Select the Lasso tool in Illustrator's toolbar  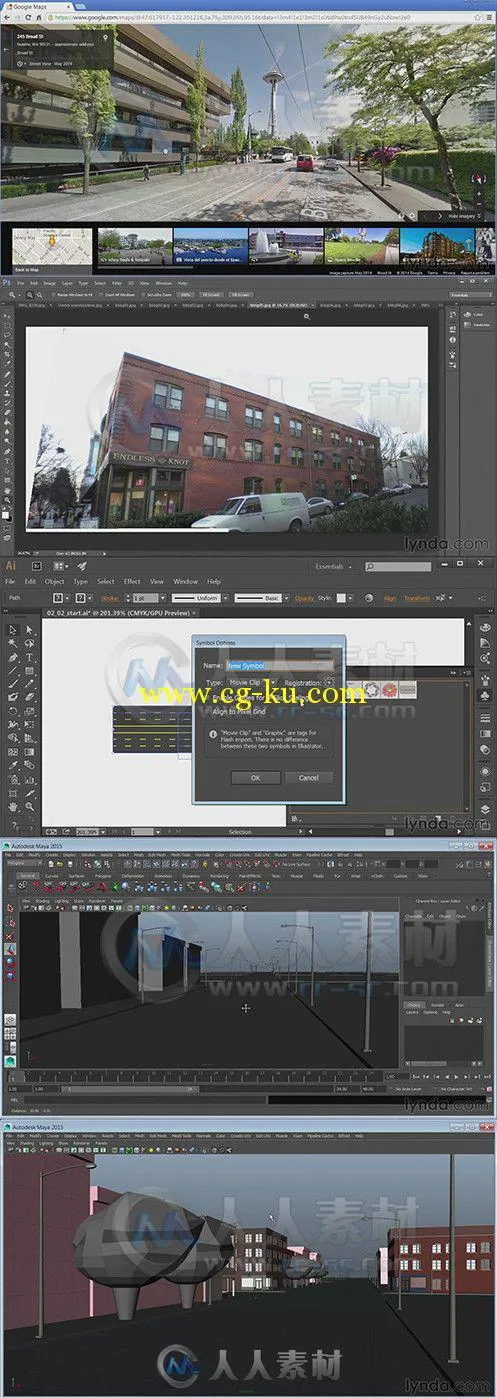click(29, 644)
